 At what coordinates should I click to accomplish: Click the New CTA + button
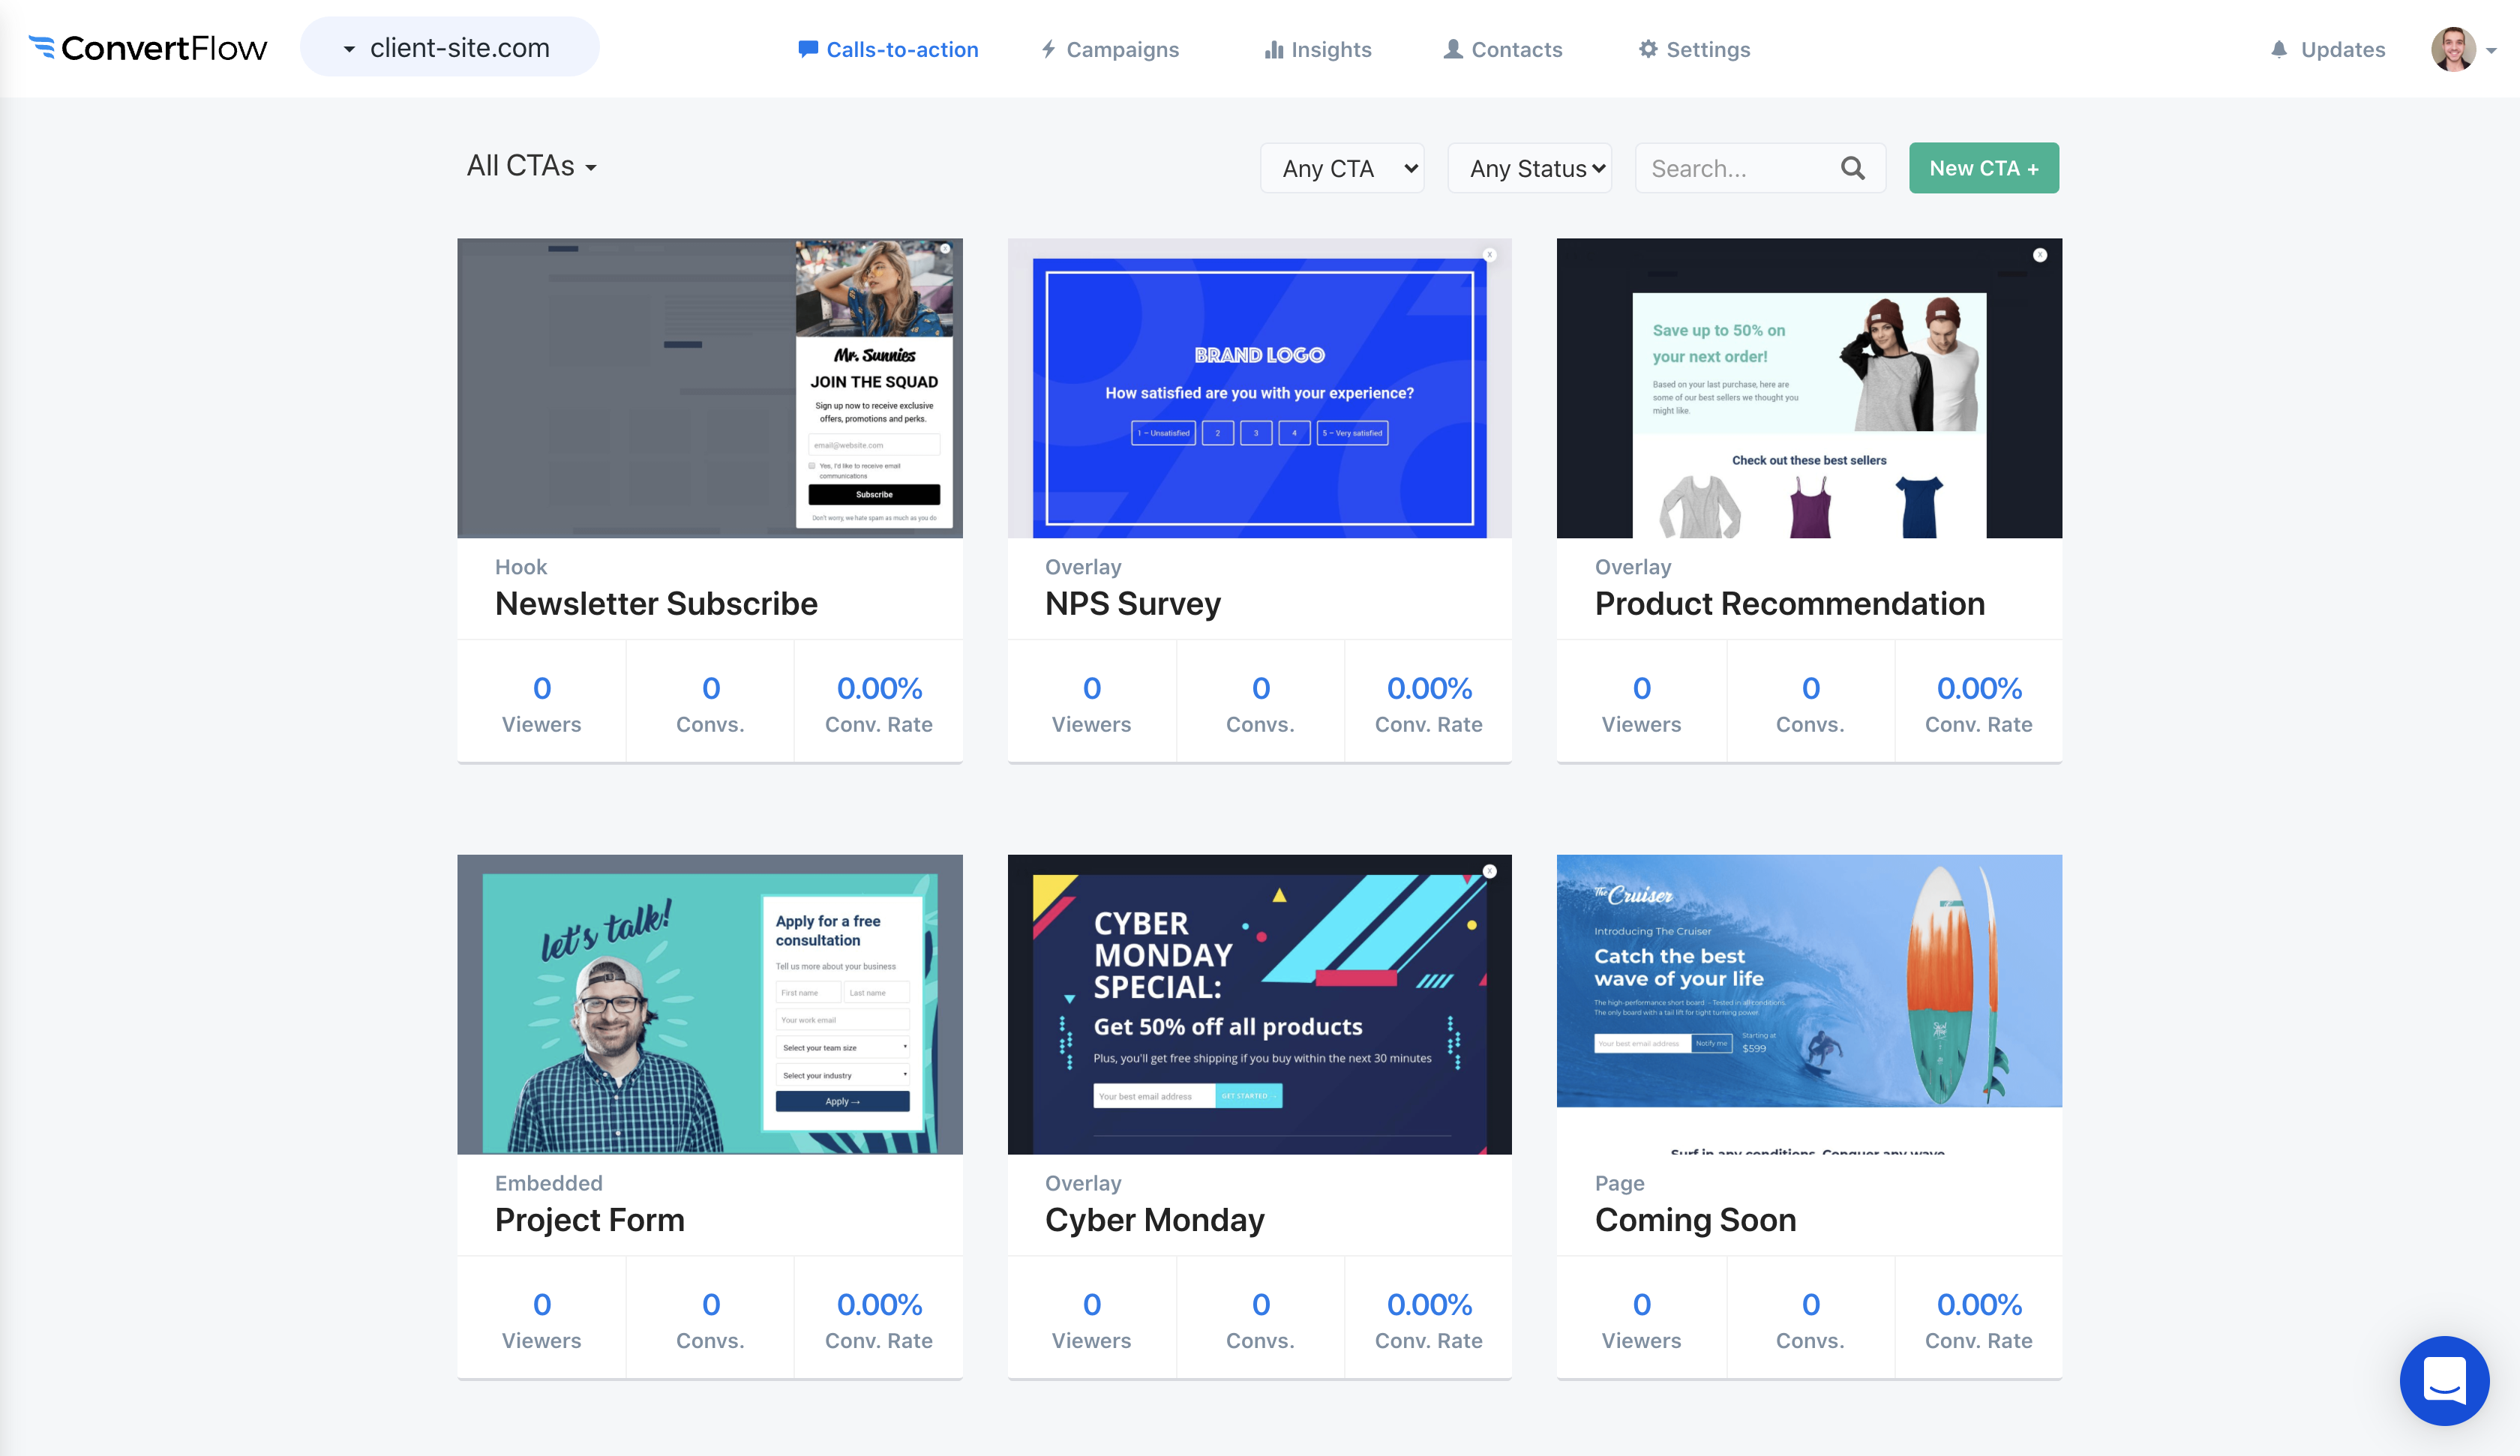pos(1983,167)
